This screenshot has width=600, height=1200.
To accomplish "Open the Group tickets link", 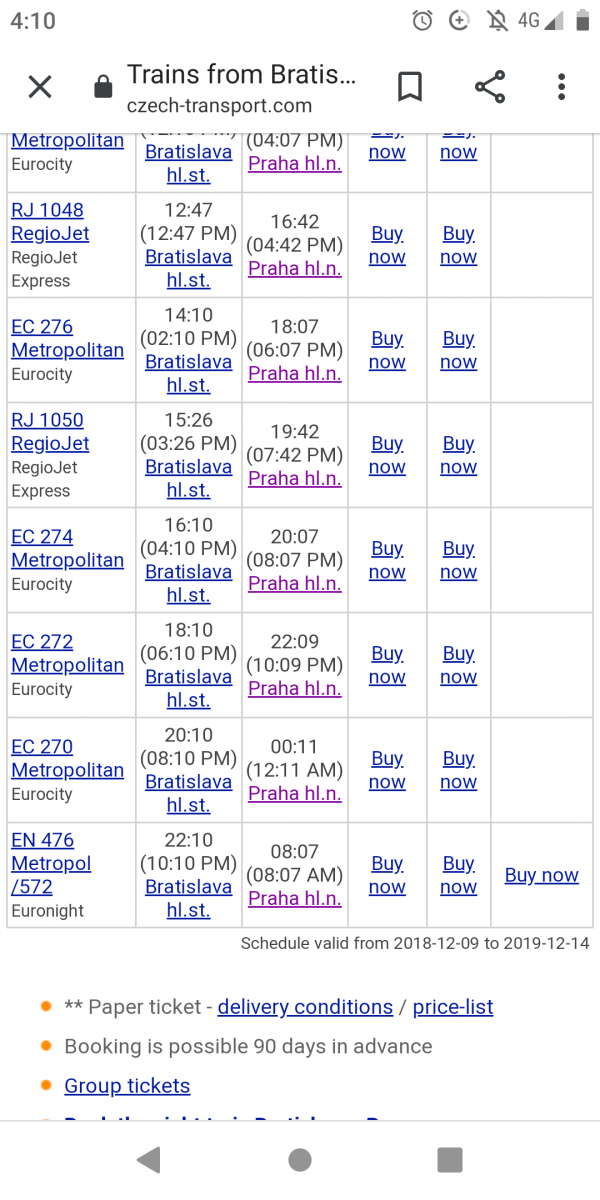I will 127,1085.
